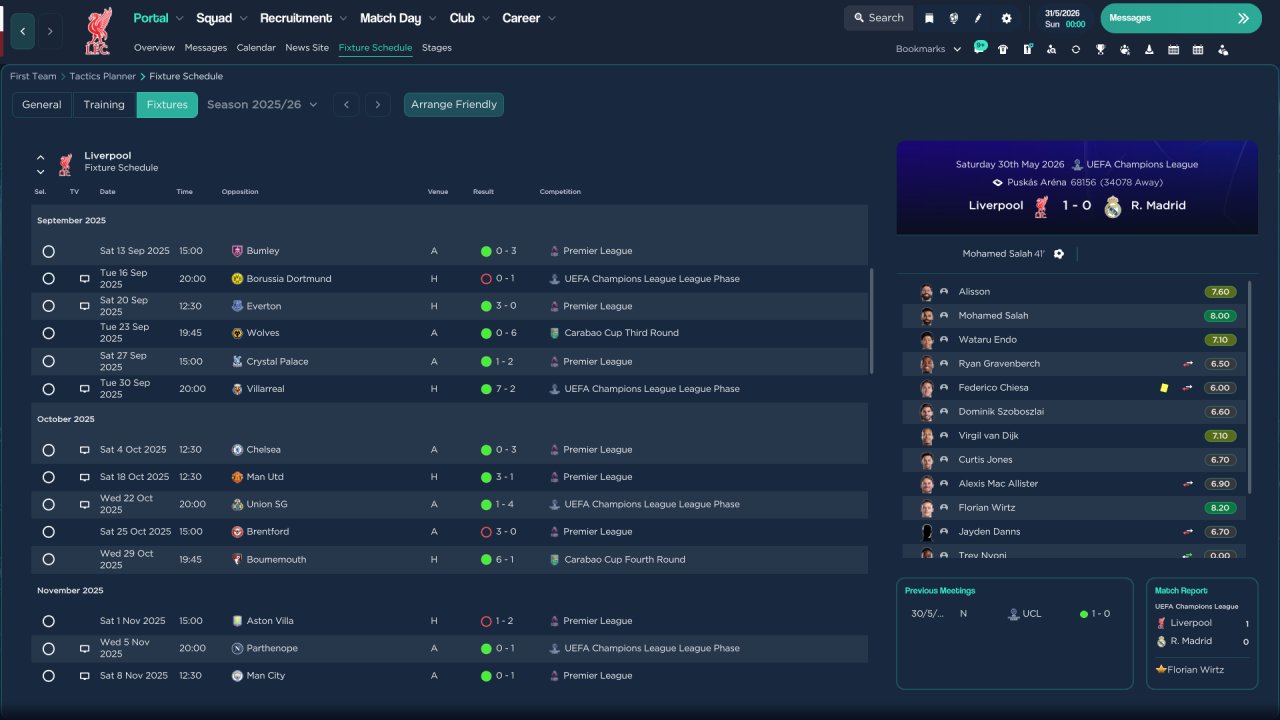Click the trophy icon in bookmarks bar
This screenshot has height=720, width=1280.
(1100, 49)
